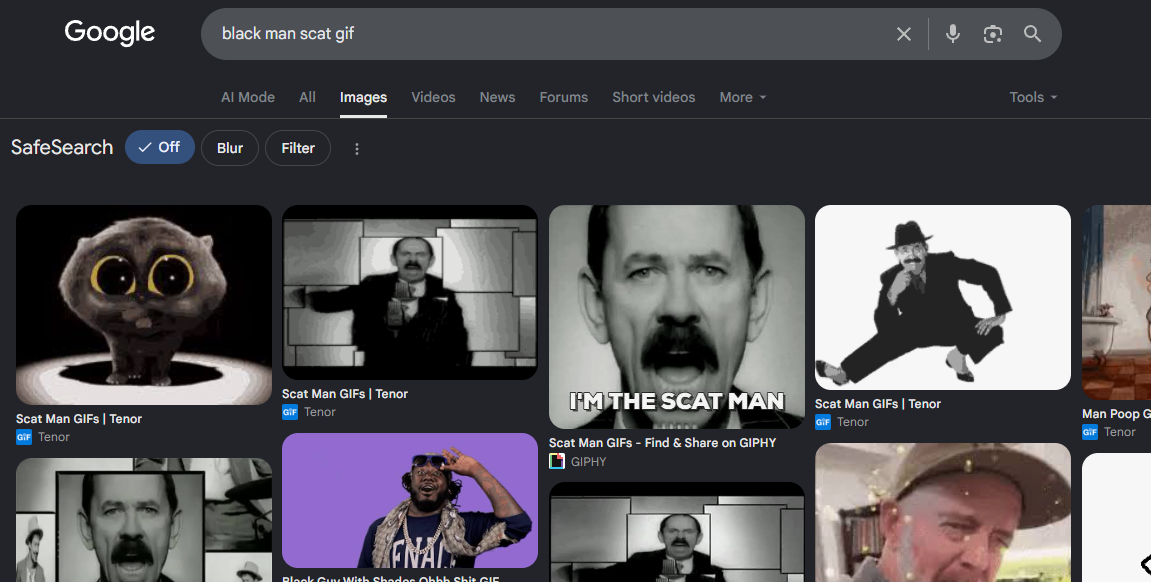1151x582 pixels.
Task: Switch to the All results tab
Action: [308, 97]
